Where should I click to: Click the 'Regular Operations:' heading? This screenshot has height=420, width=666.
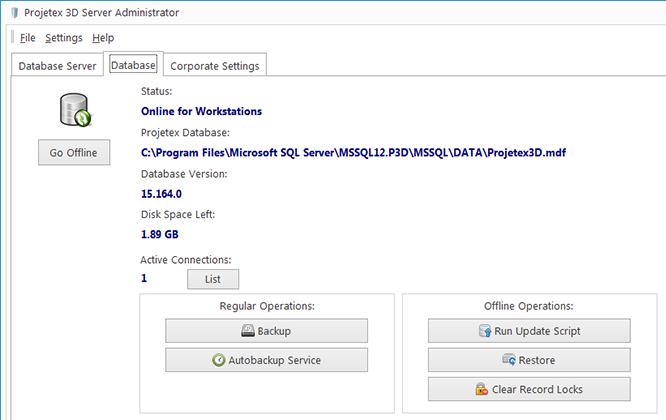point(267,306)
